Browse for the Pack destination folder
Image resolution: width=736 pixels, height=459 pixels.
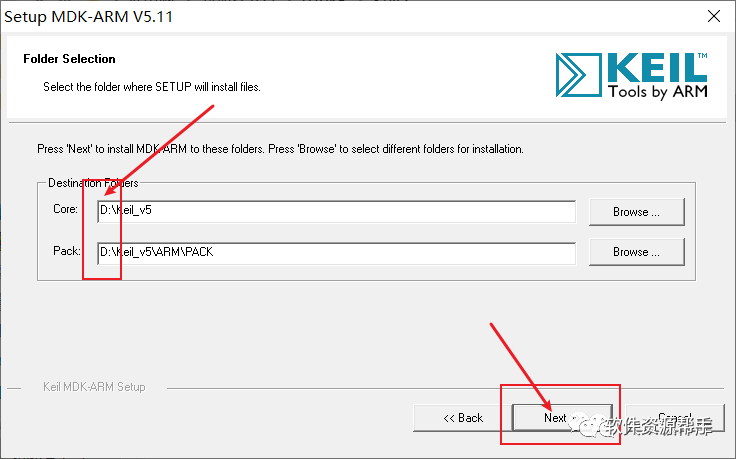(x=636, y=252)
